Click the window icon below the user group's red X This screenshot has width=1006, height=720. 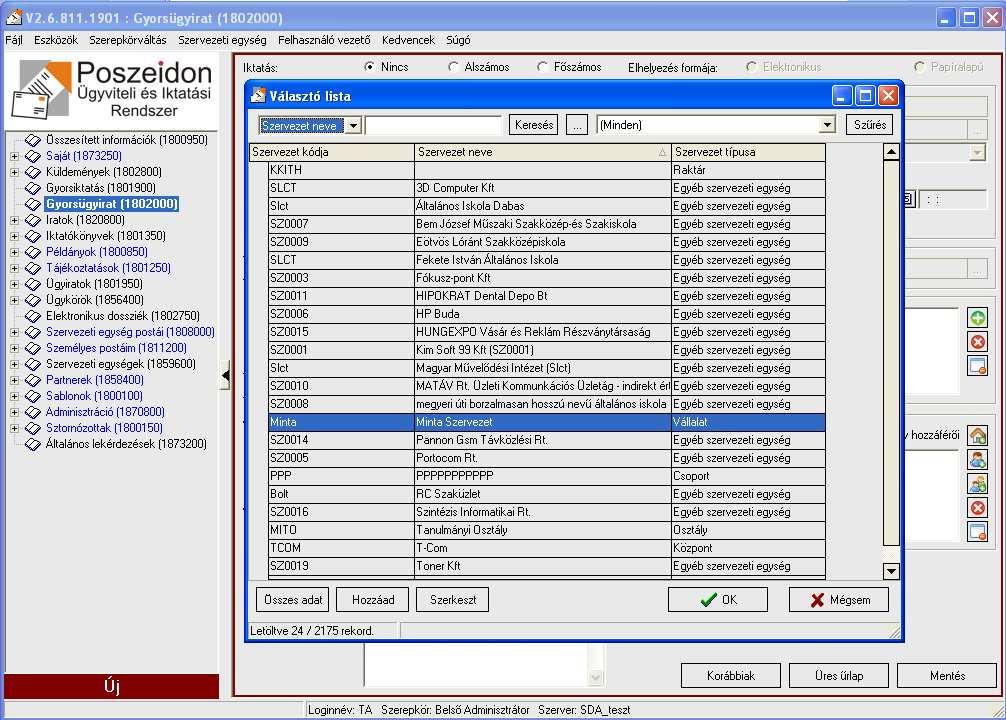point(977,532)
